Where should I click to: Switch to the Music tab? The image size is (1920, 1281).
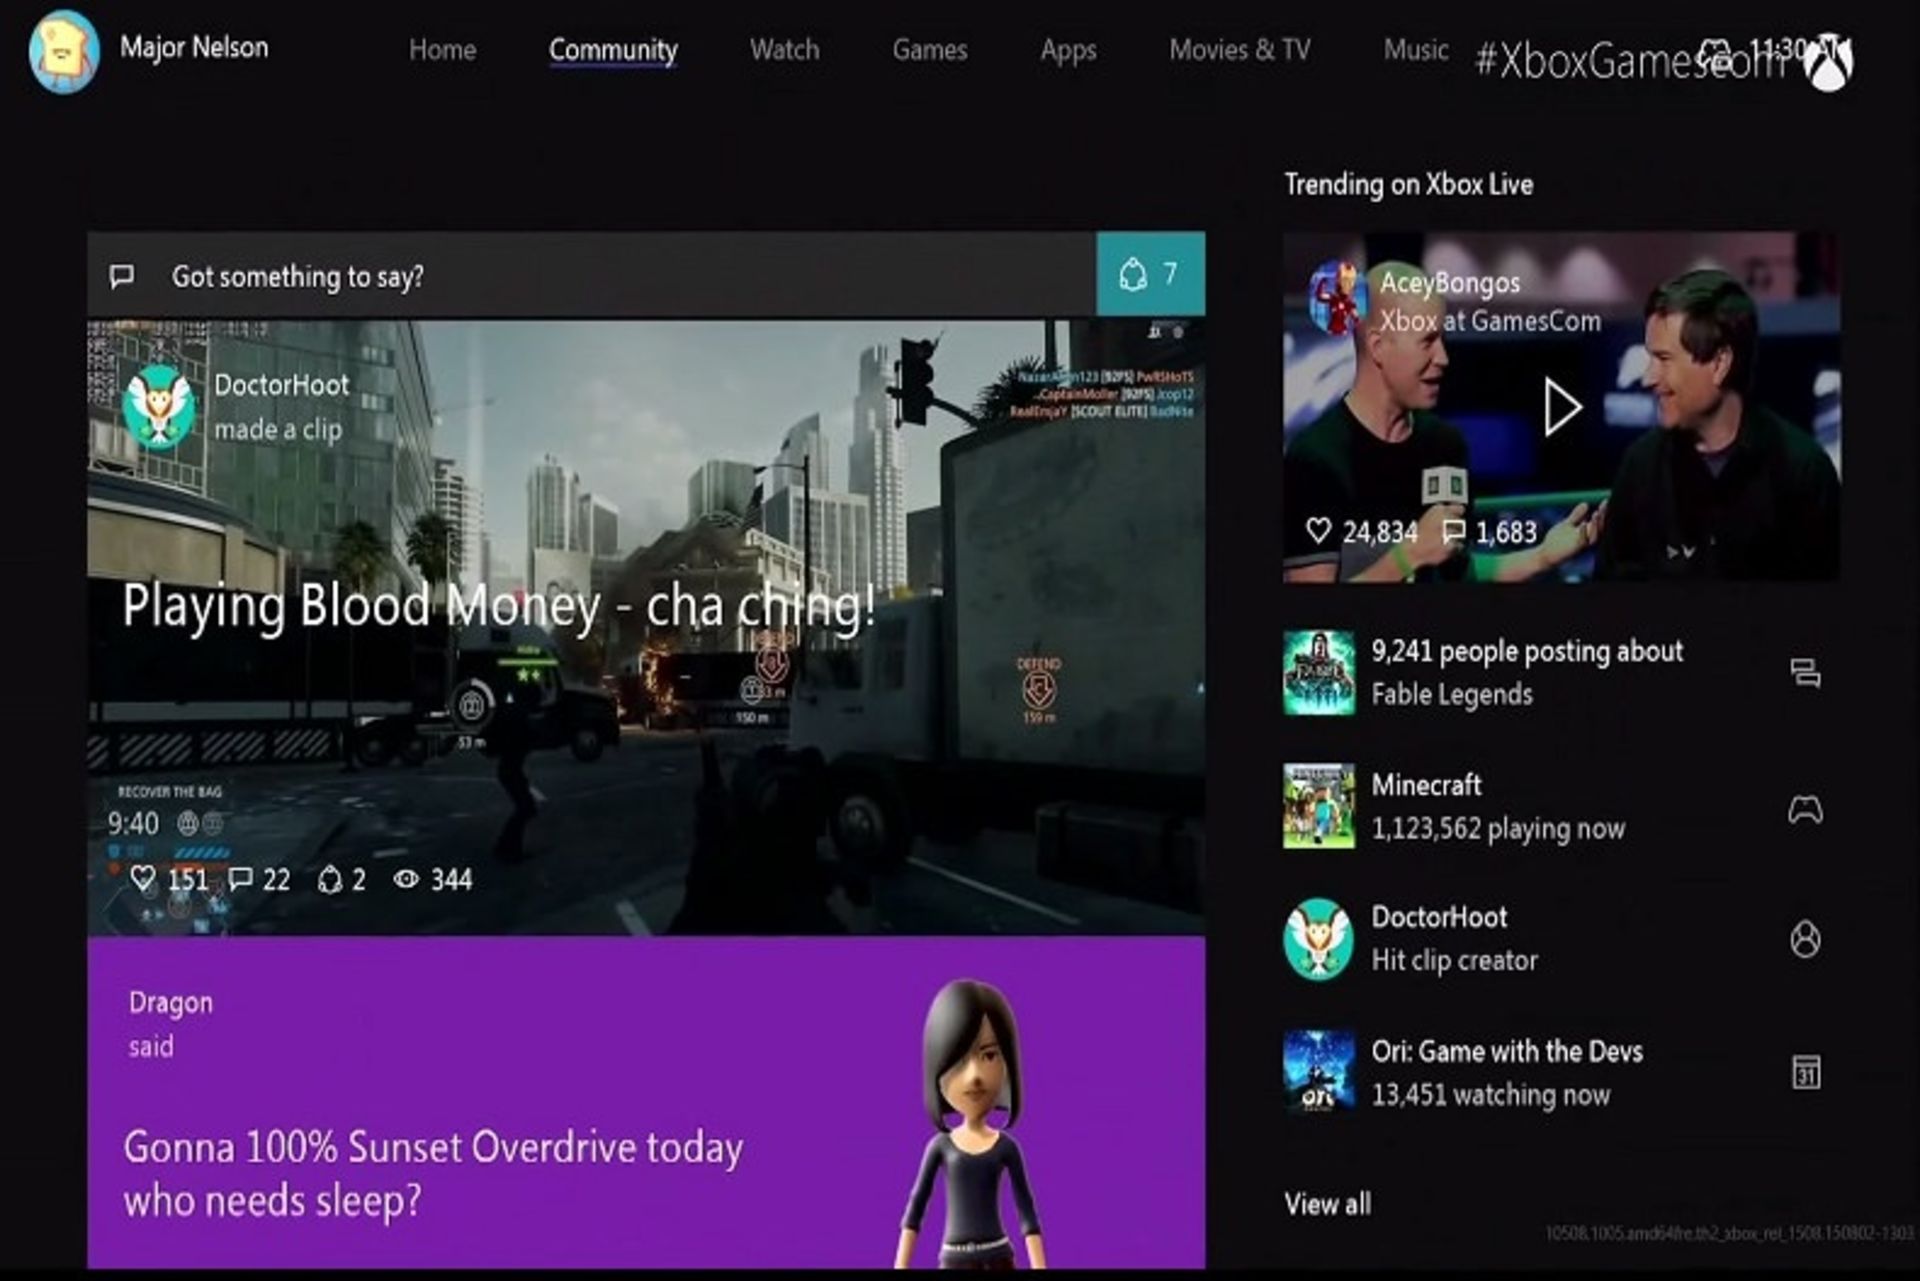click(1415, 49)
